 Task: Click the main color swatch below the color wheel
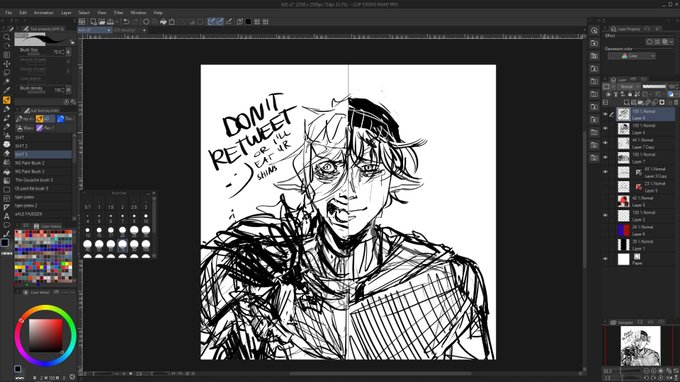[x=17, y=369]
